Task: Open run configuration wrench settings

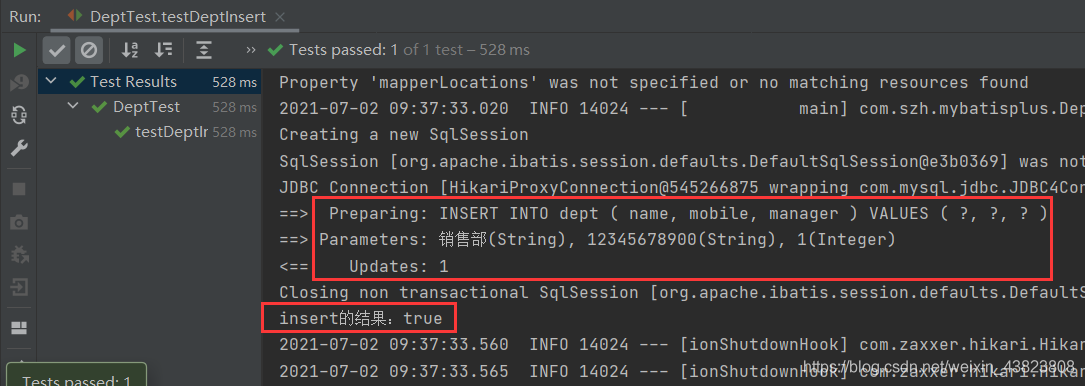Action: tap(19, 148)
